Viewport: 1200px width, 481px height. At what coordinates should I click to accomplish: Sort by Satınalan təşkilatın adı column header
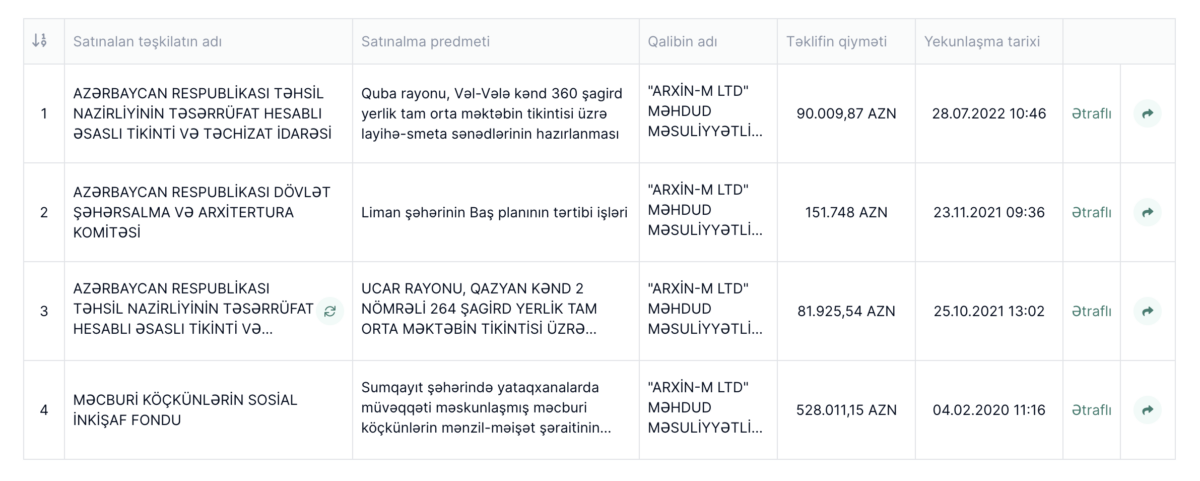[145, 42]
